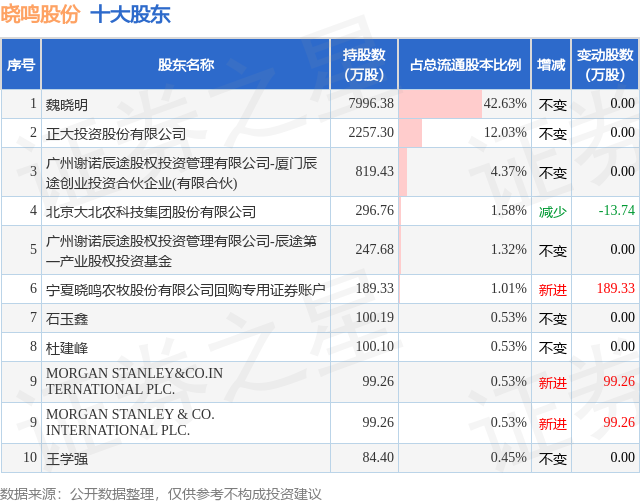Click holdings value 100.19
Screen dimensions: 640x503
click(374, 317)
